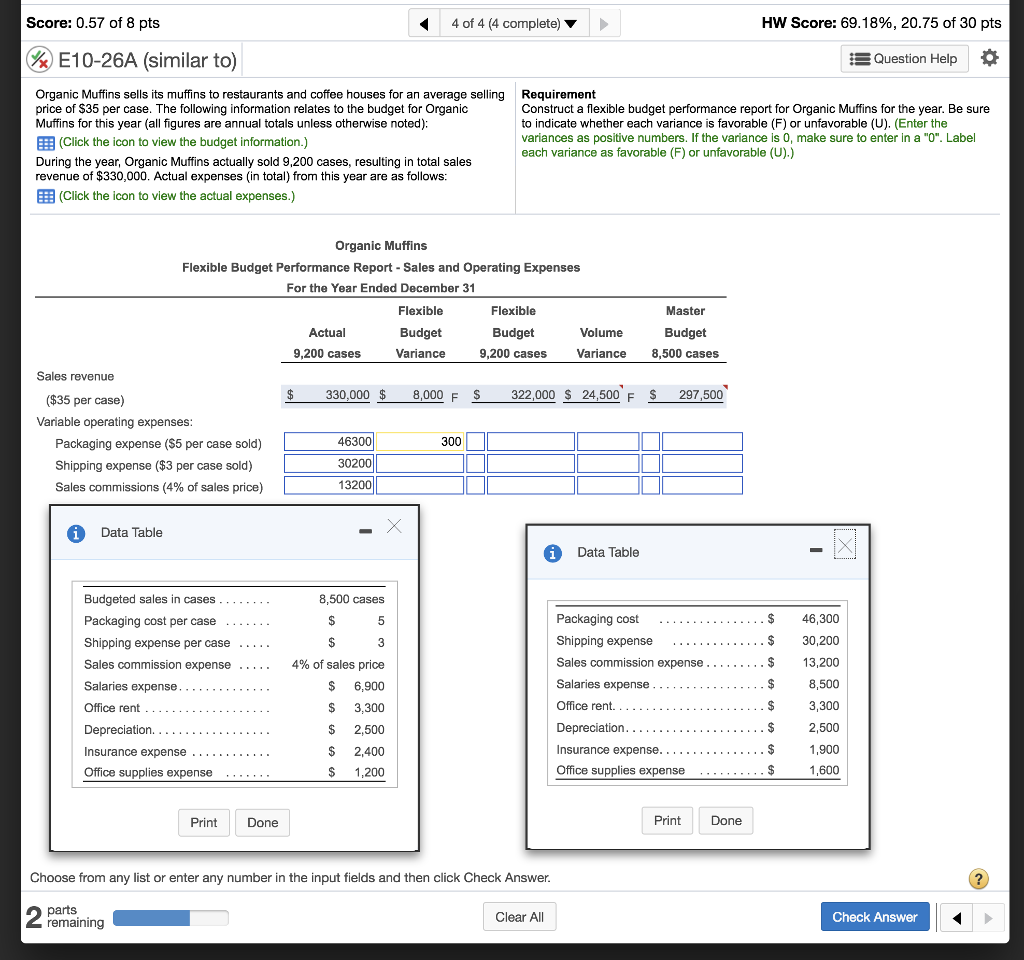Screen dimensions: 1024x960
Task: Click Sales commissions flexible budget amount field
Action: coord(531,485)
